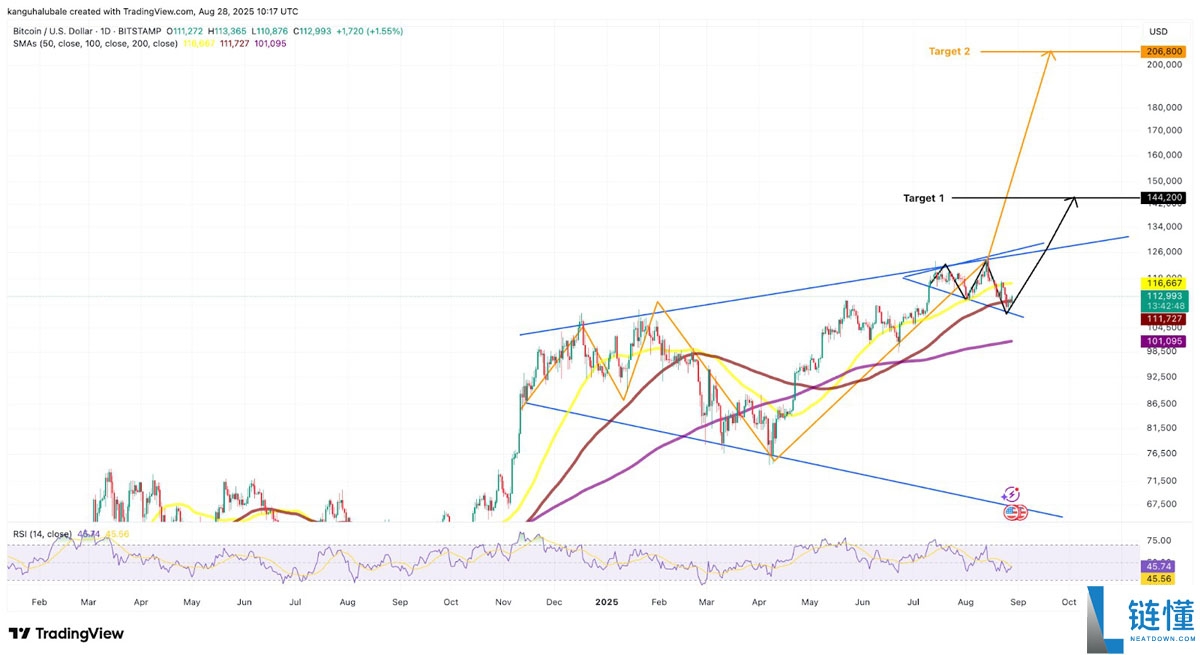Click the purple lightning event icon

tap(1010, 494)
